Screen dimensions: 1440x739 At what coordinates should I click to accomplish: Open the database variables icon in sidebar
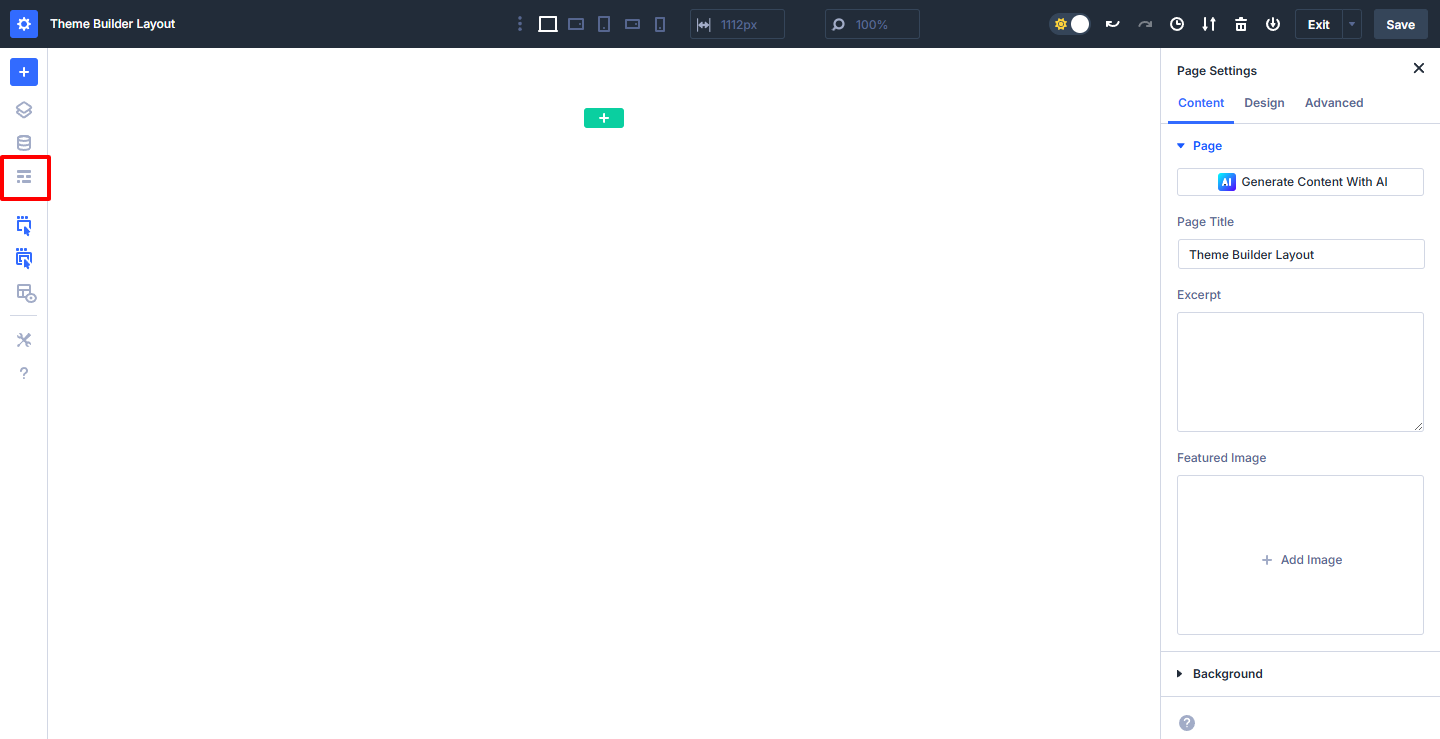click(24, 143)
